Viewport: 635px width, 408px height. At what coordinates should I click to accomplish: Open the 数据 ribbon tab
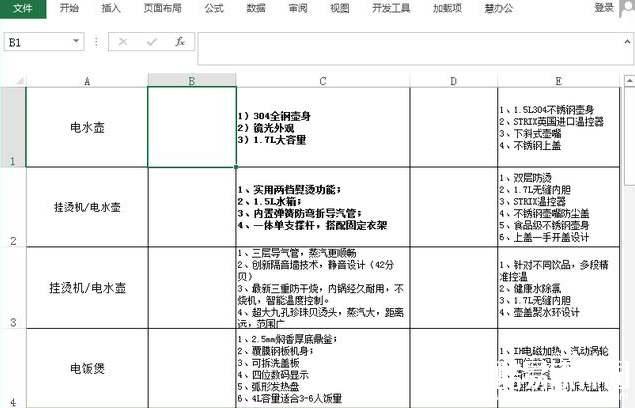(256, 8)
